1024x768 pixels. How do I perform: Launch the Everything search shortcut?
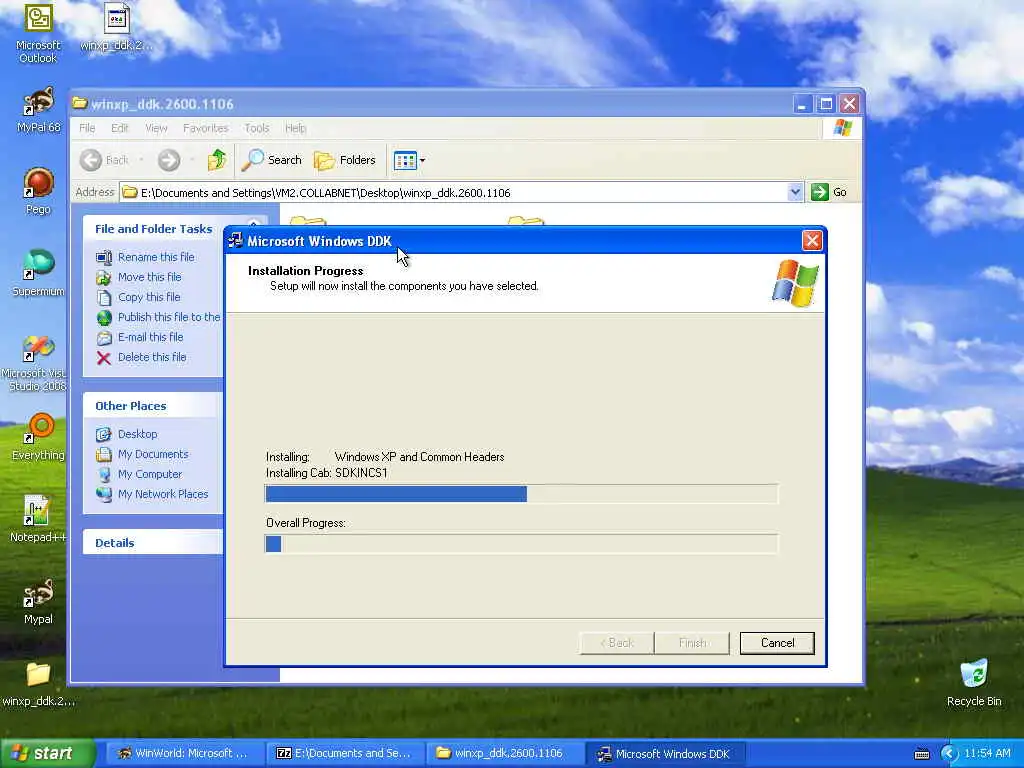[38, 438]
